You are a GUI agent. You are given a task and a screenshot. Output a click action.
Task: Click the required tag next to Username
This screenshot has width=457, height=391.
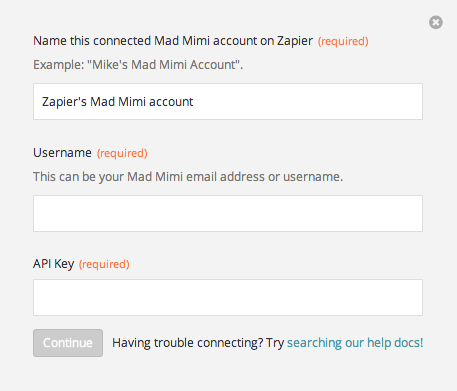(122, 153)
